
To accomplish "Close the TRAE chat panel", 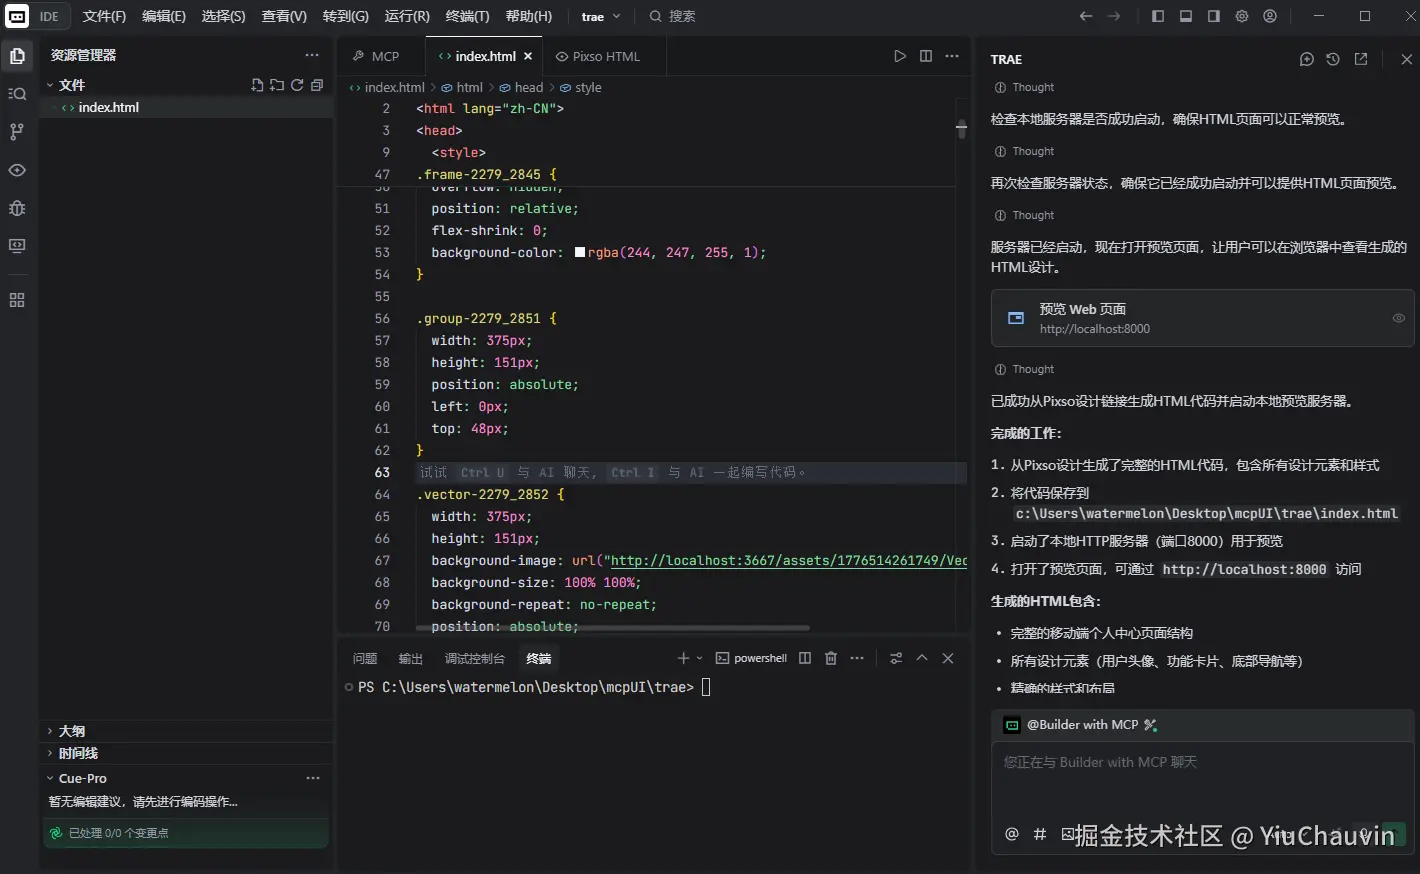I will pos(1406,59).
